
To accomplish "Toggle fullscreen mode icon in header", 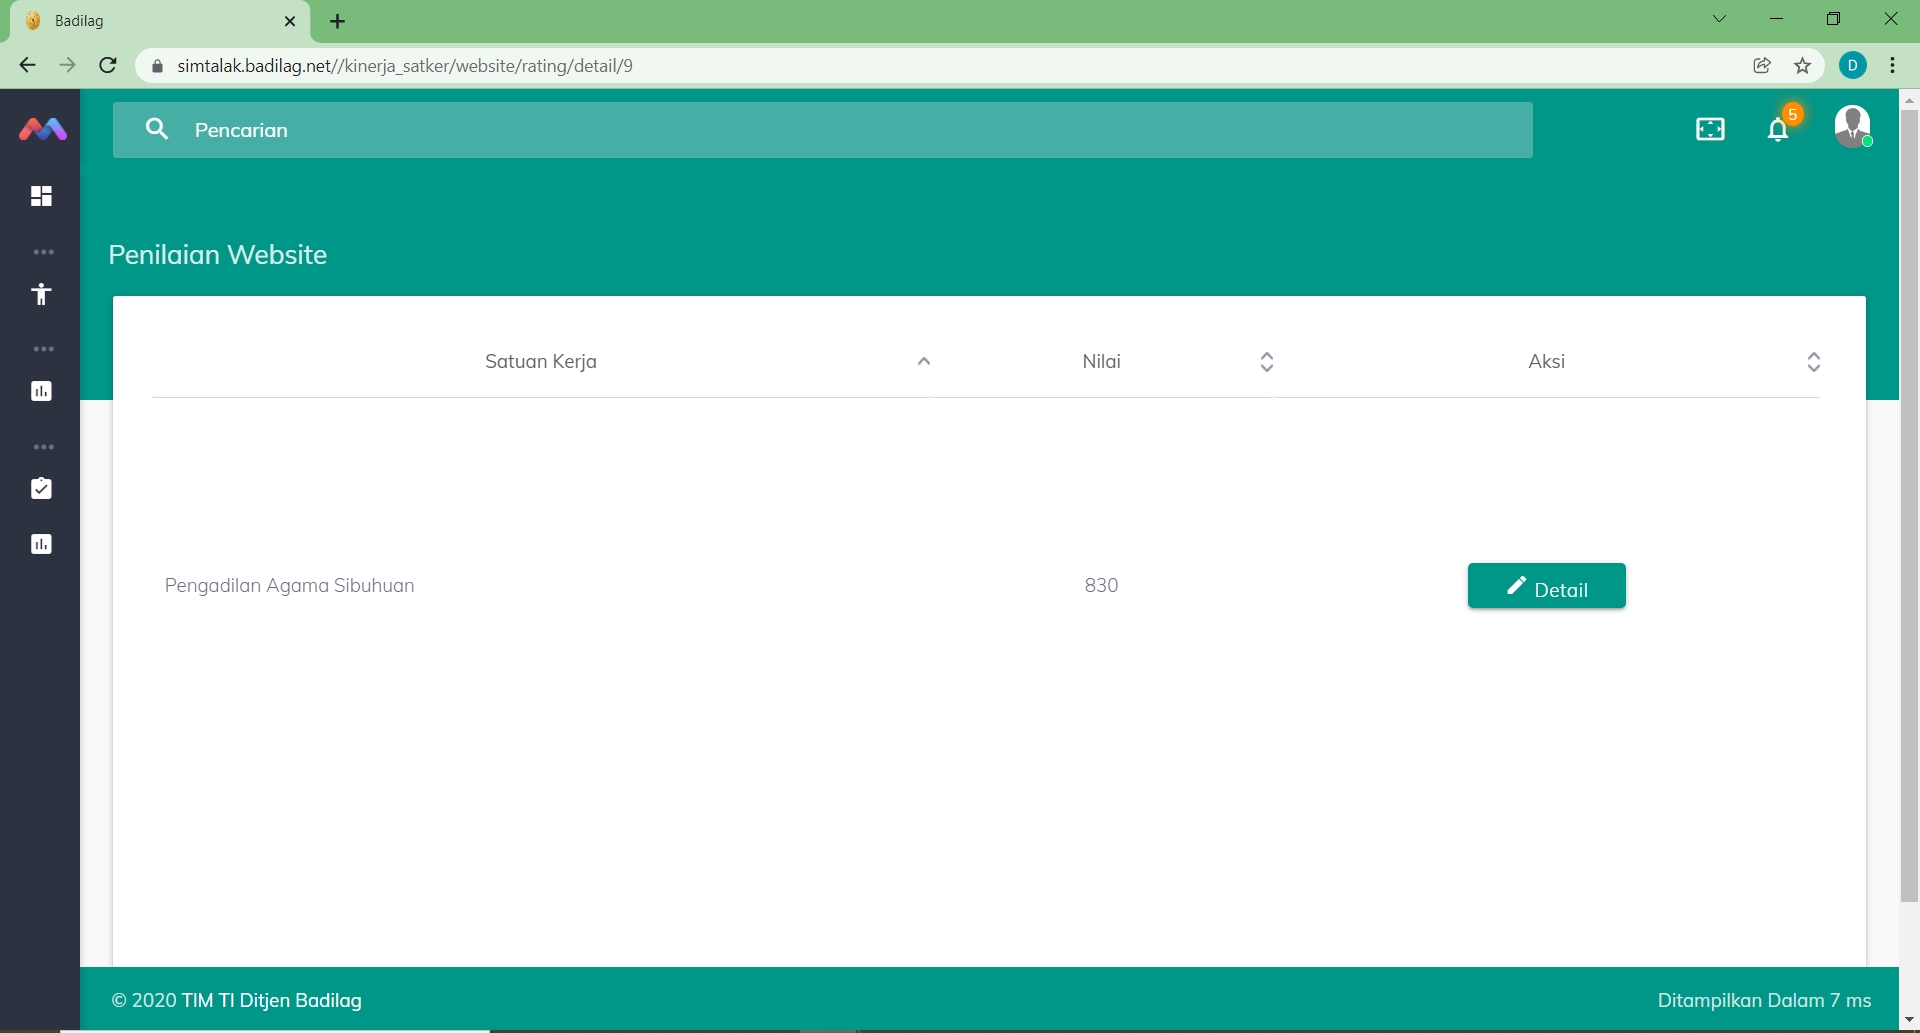I will (1710, 129).
